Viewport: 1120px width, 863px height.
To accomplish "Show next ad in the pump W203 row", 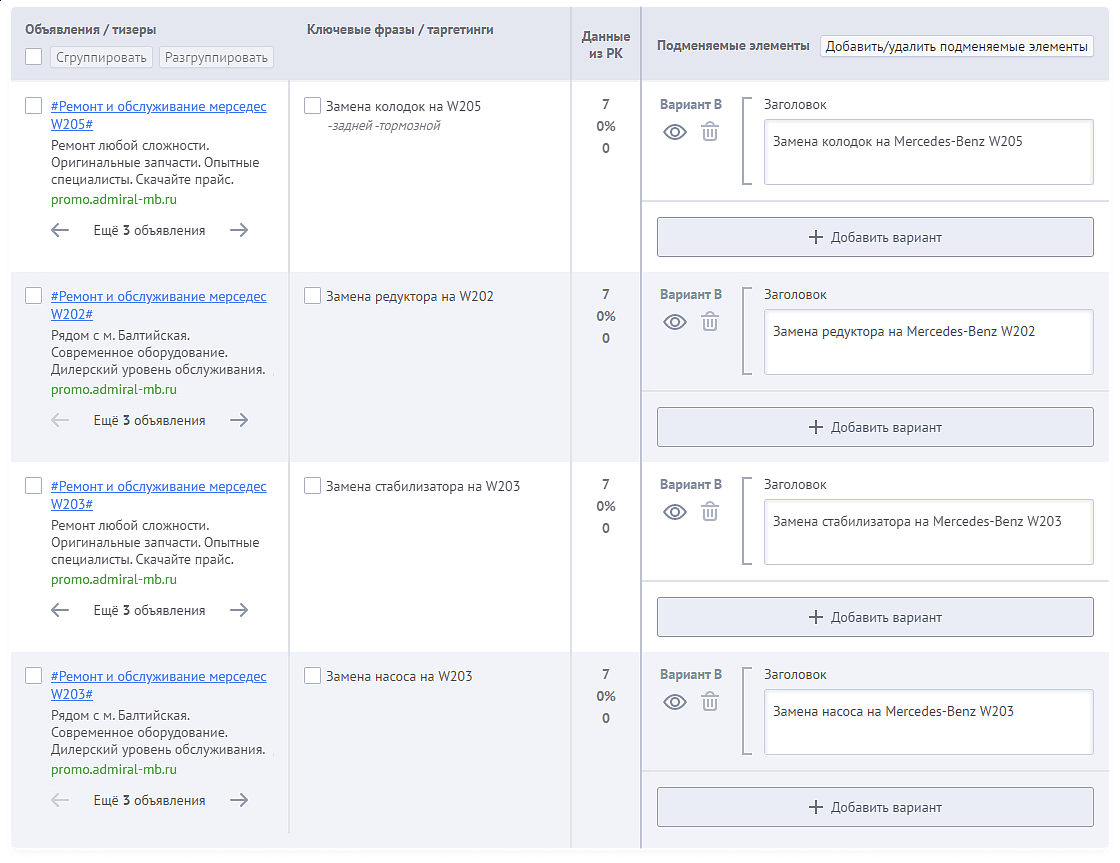I will tap(239, 800).
